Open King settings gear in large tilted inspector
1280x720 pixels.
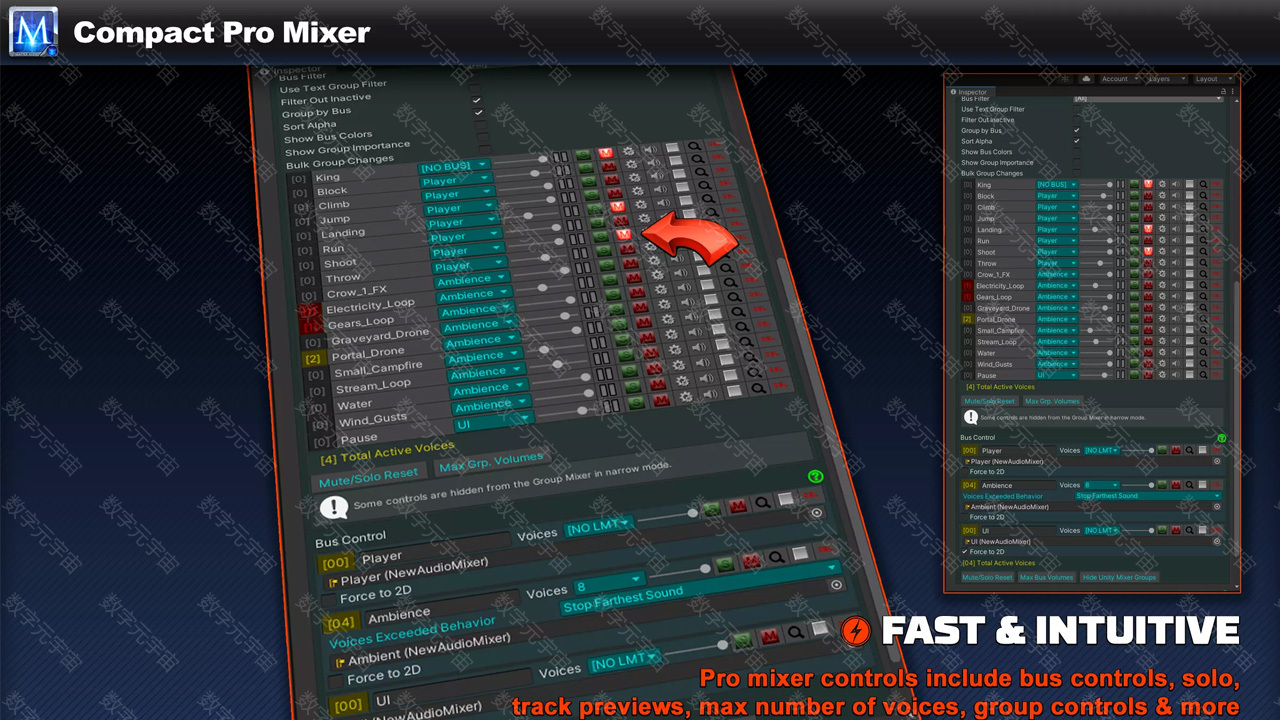click(x=628, y=150)
